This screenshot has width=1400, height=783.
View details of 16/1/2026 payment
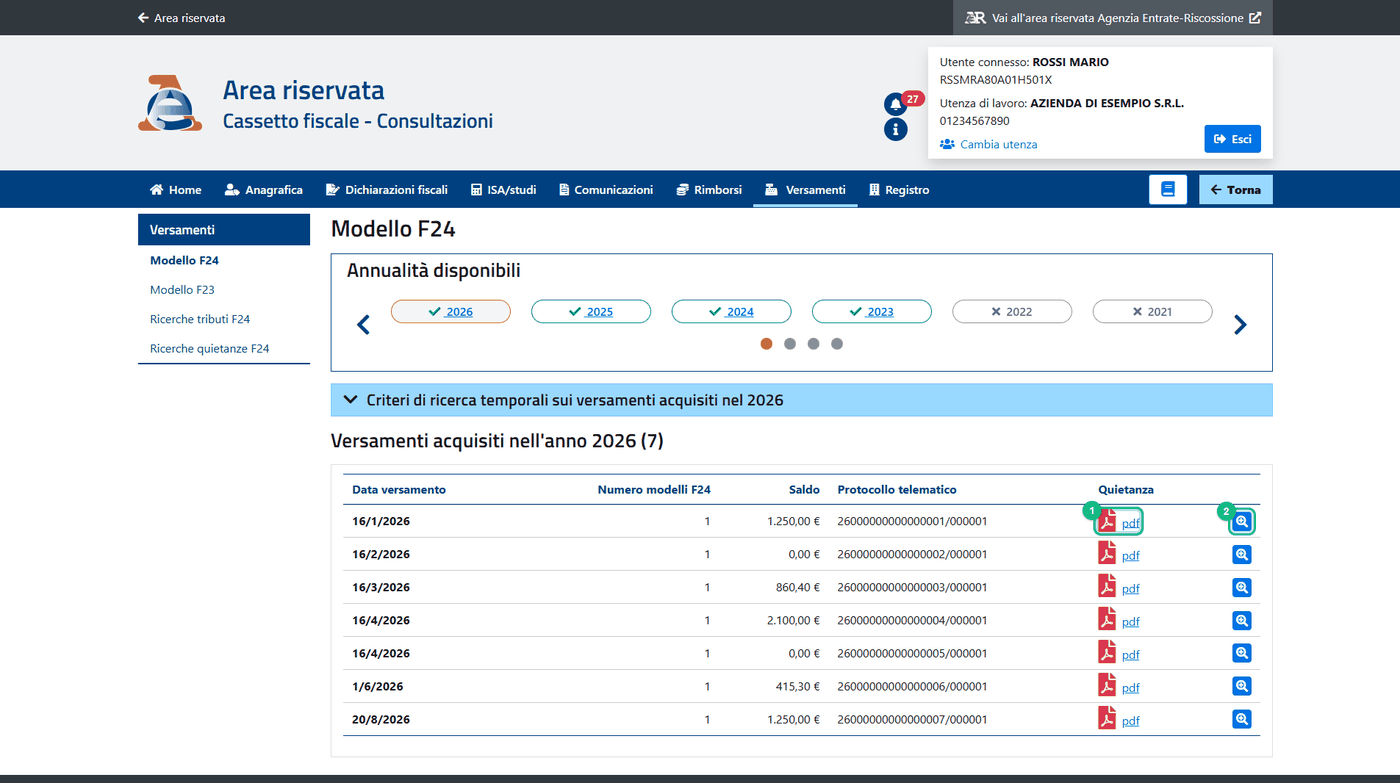(1242, 521)
